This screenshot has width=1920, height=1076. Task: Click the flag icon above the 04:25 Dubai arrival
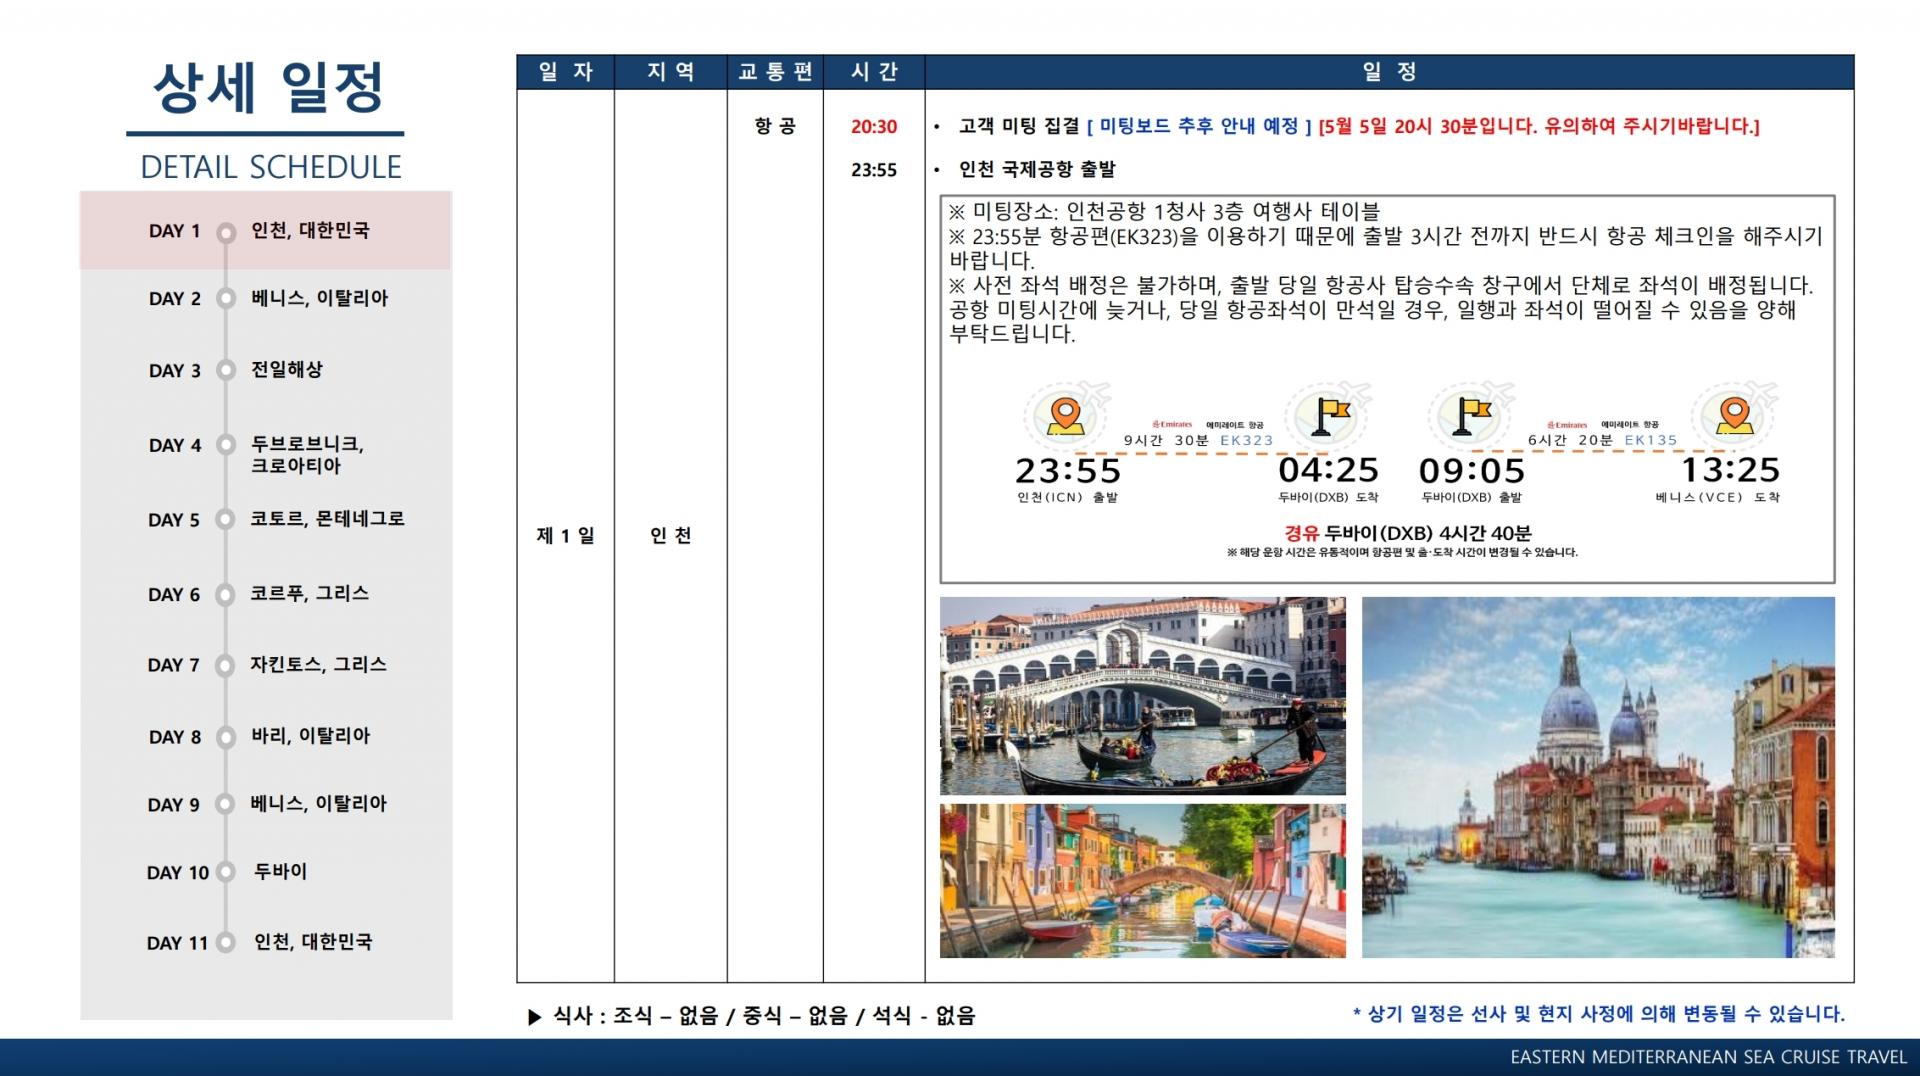[x=1331, y=416]
